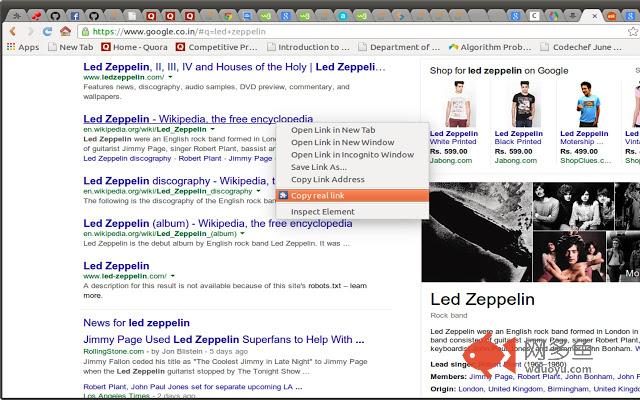This screenshot has width=640, height=400.
Task: Click the browser back arrow
Action: tap(12, 31)
